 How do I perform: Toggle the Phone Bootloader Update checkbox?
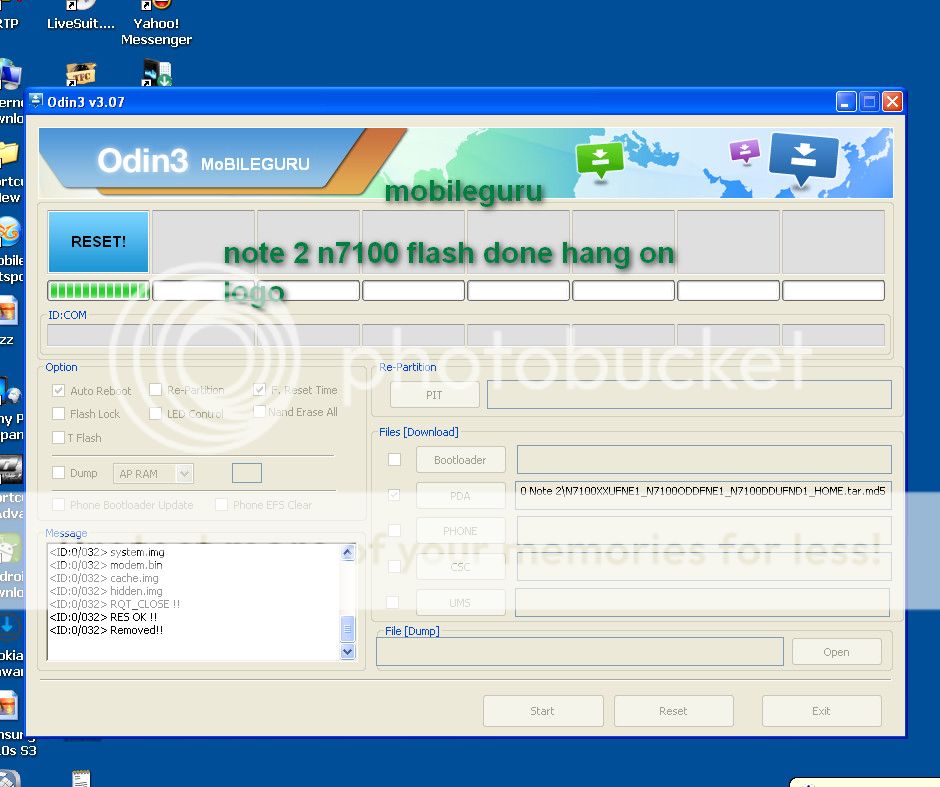[58, 505]
